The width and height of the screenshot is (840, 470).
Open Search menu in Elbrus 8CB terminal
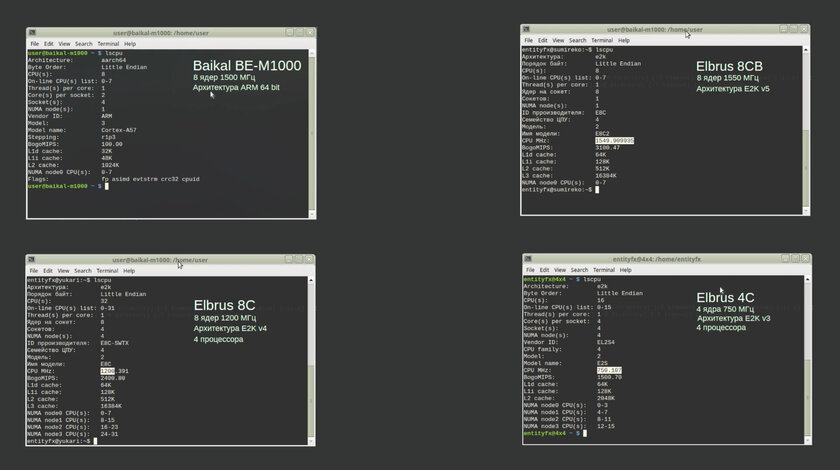point(578,40)
